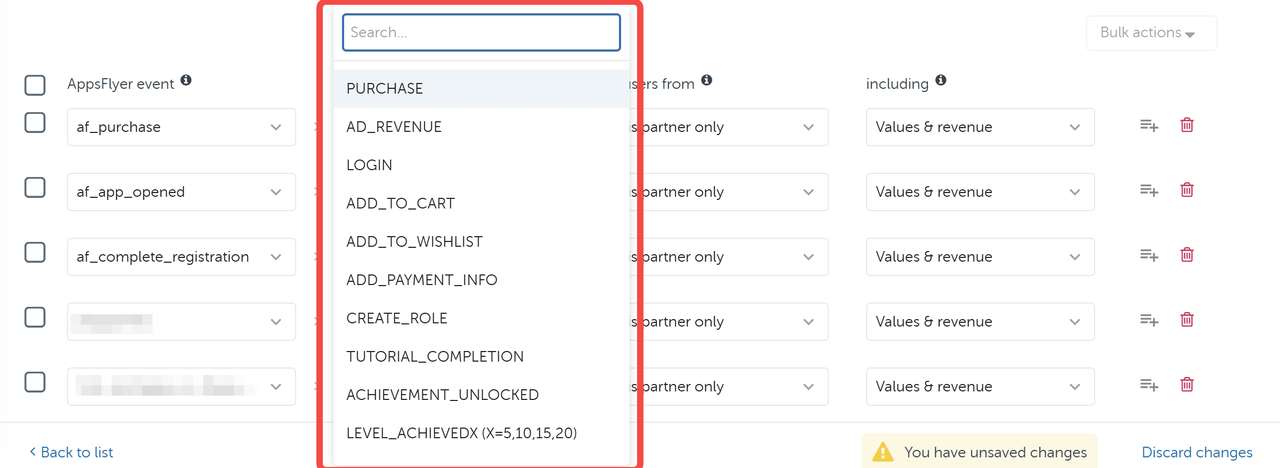This screenshot has height=468, width=1280.
Task: Delete the af_purchase event row
Action: (x=1187, y=125)
